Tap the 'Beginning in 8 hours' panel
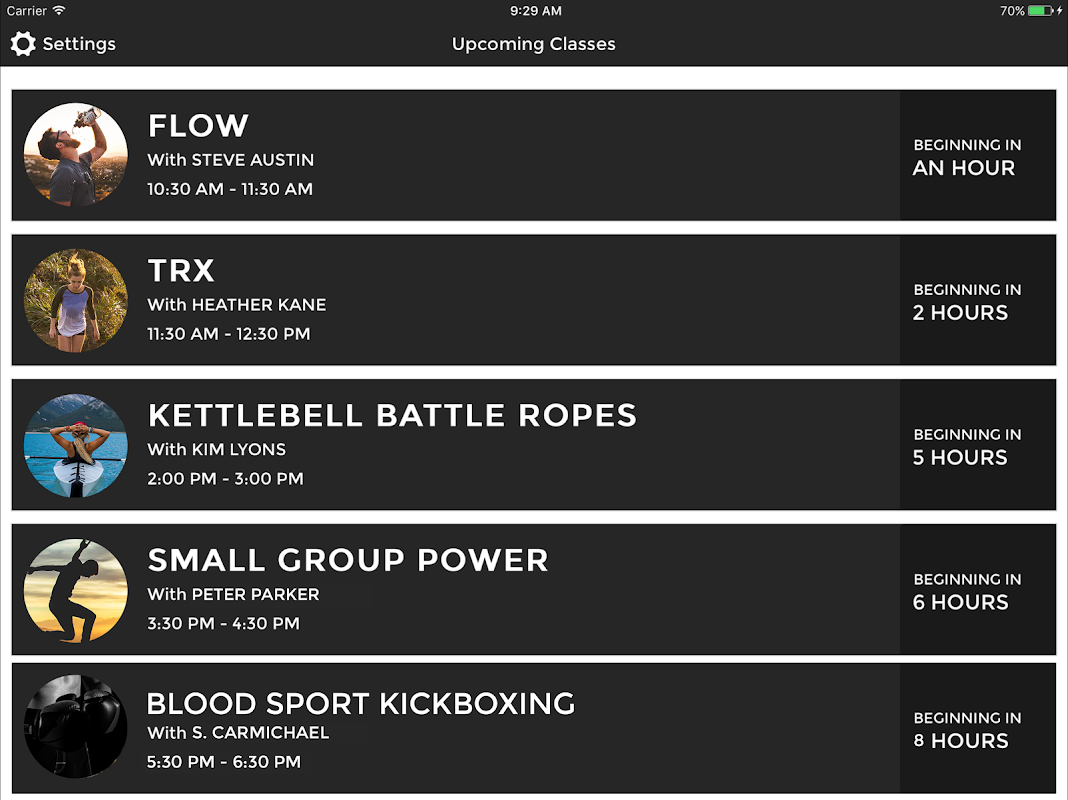The image size is (1068, 800). click(x=977, y=729)
